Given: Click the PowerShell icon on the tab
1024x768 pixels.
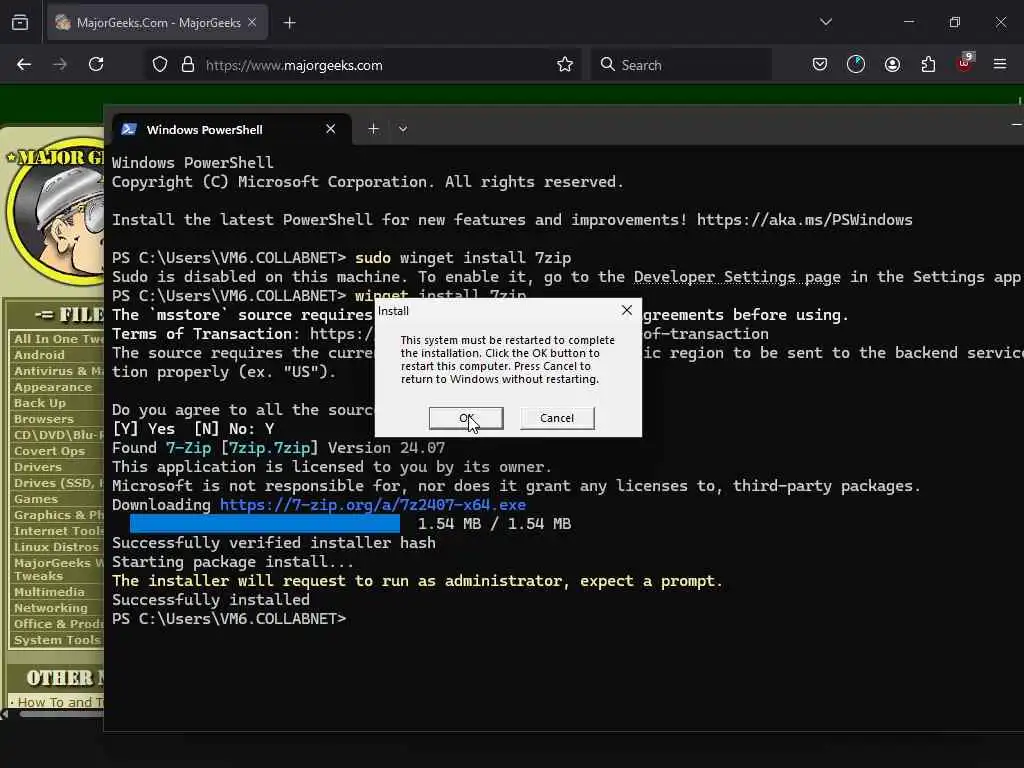Looking at the screenshot, I should pyautogui.click(x=129, y=129).
